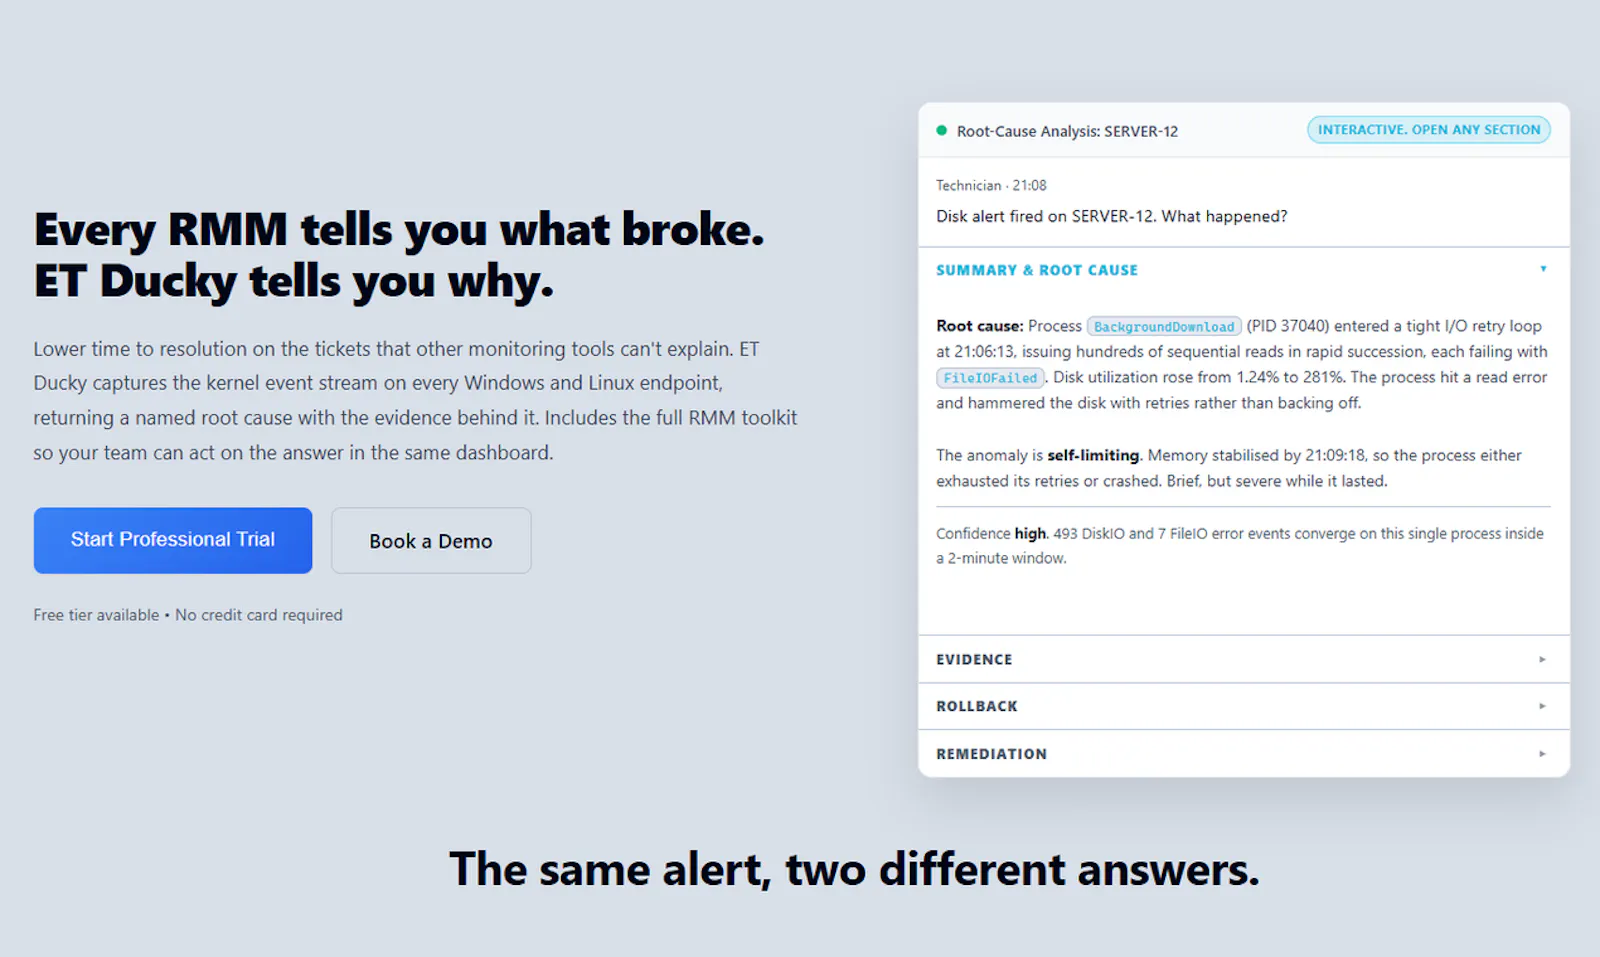Click the Book a Demo button

click(x=431, y=541)
